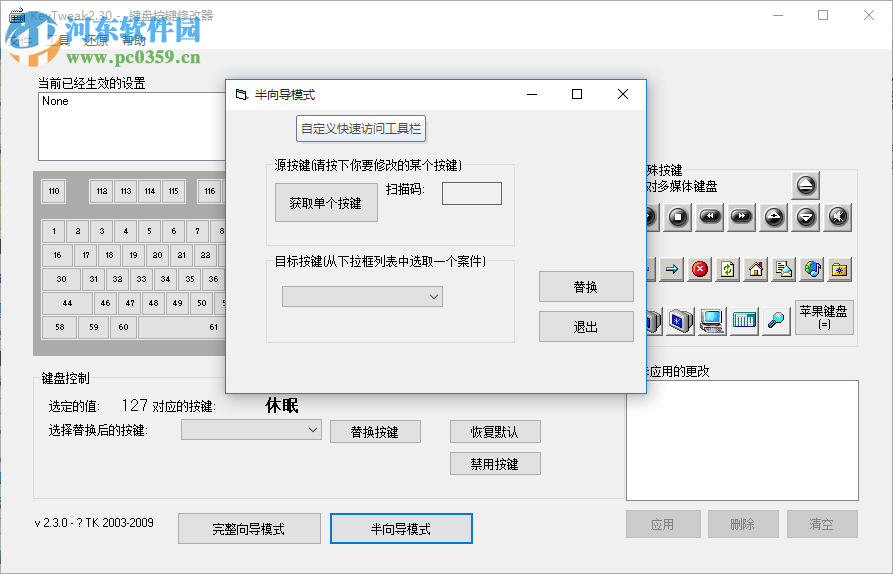Image resolution: width=893 pixels, height=574 pixels.
Task: Click the 完整向导模式 button
Action: click(249, 529)
